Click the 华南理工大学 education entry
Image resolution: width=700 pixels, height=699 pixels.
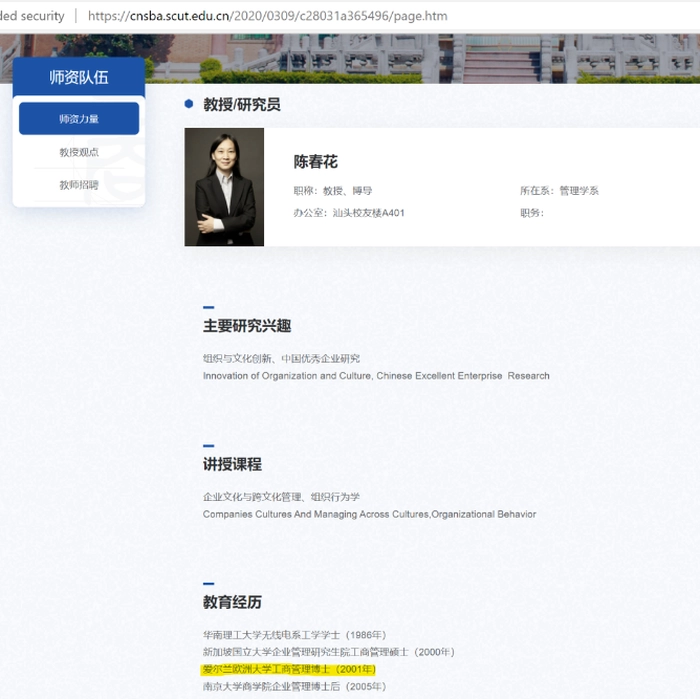coord(294,634)
